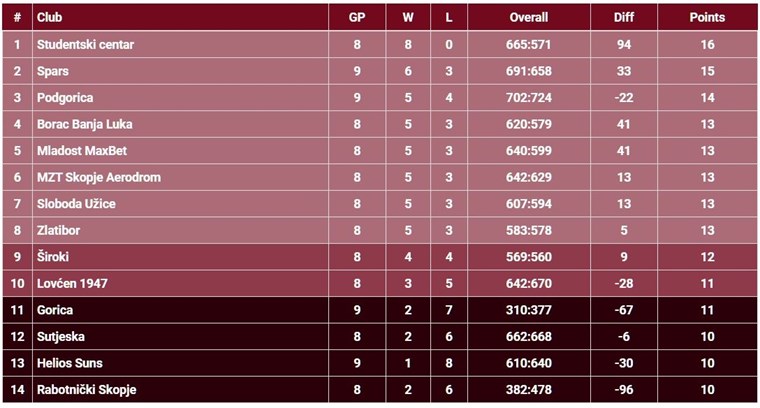Viewport: 760px width, 408px height.
Task: Select Rabotnički Skopje at table bottom
Action: [87, 390]
